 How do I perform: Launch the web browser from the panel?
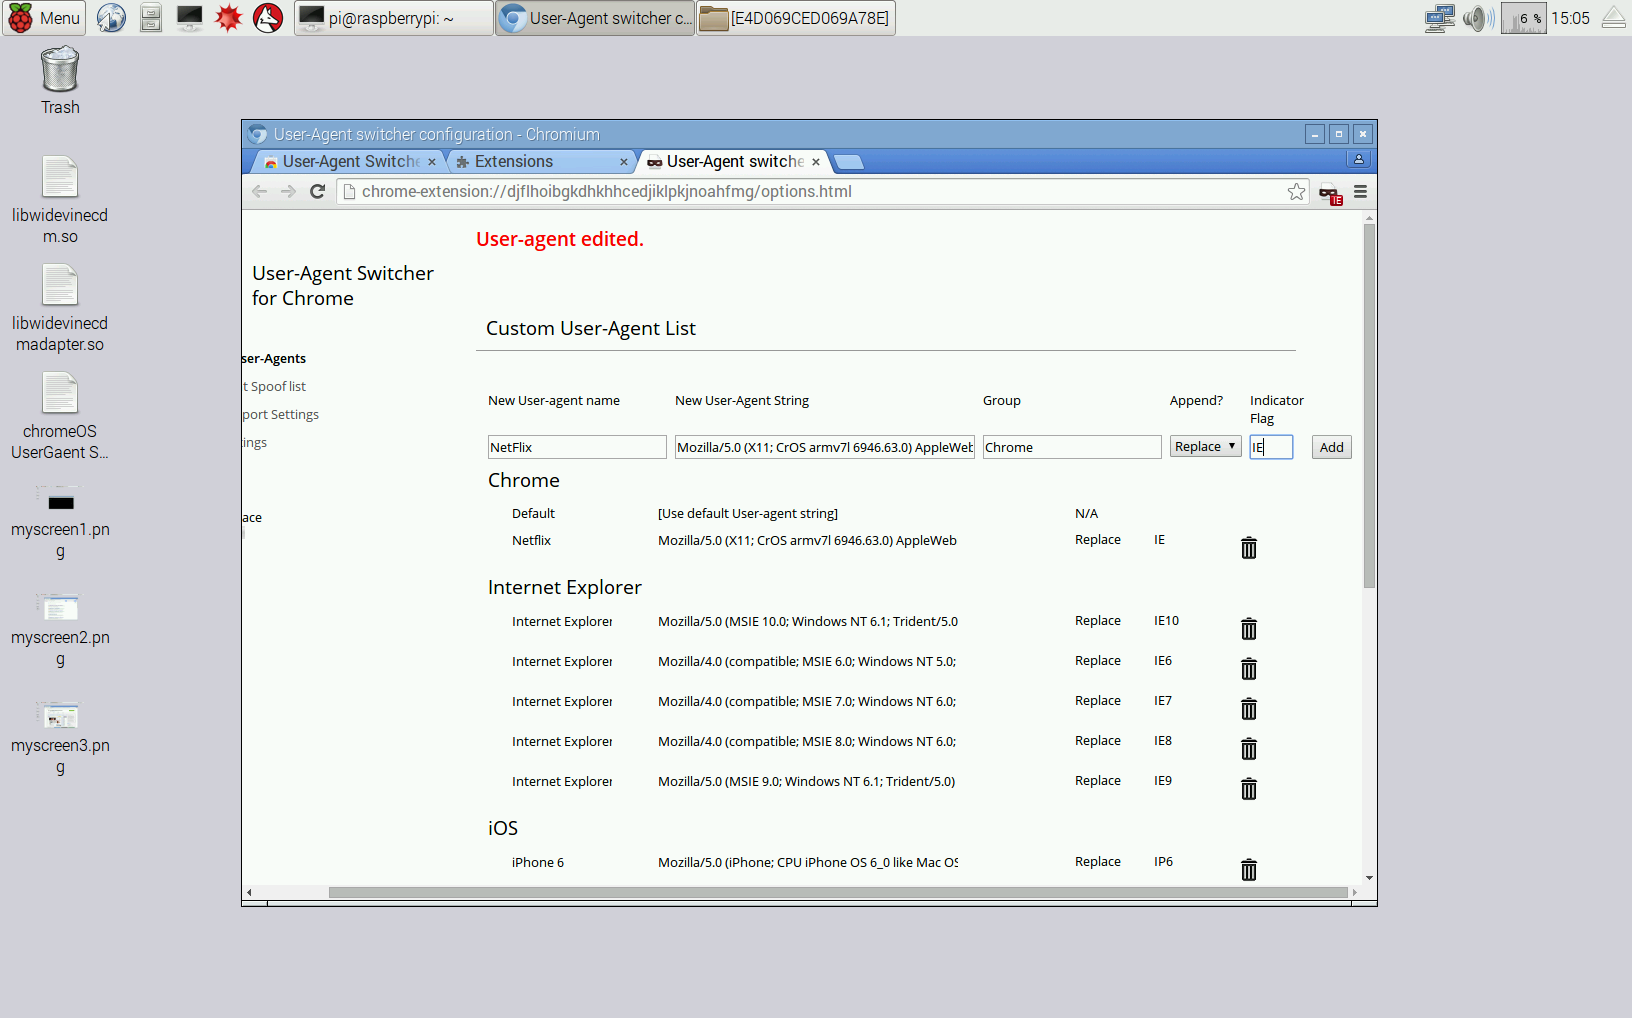tap(111, 18)
